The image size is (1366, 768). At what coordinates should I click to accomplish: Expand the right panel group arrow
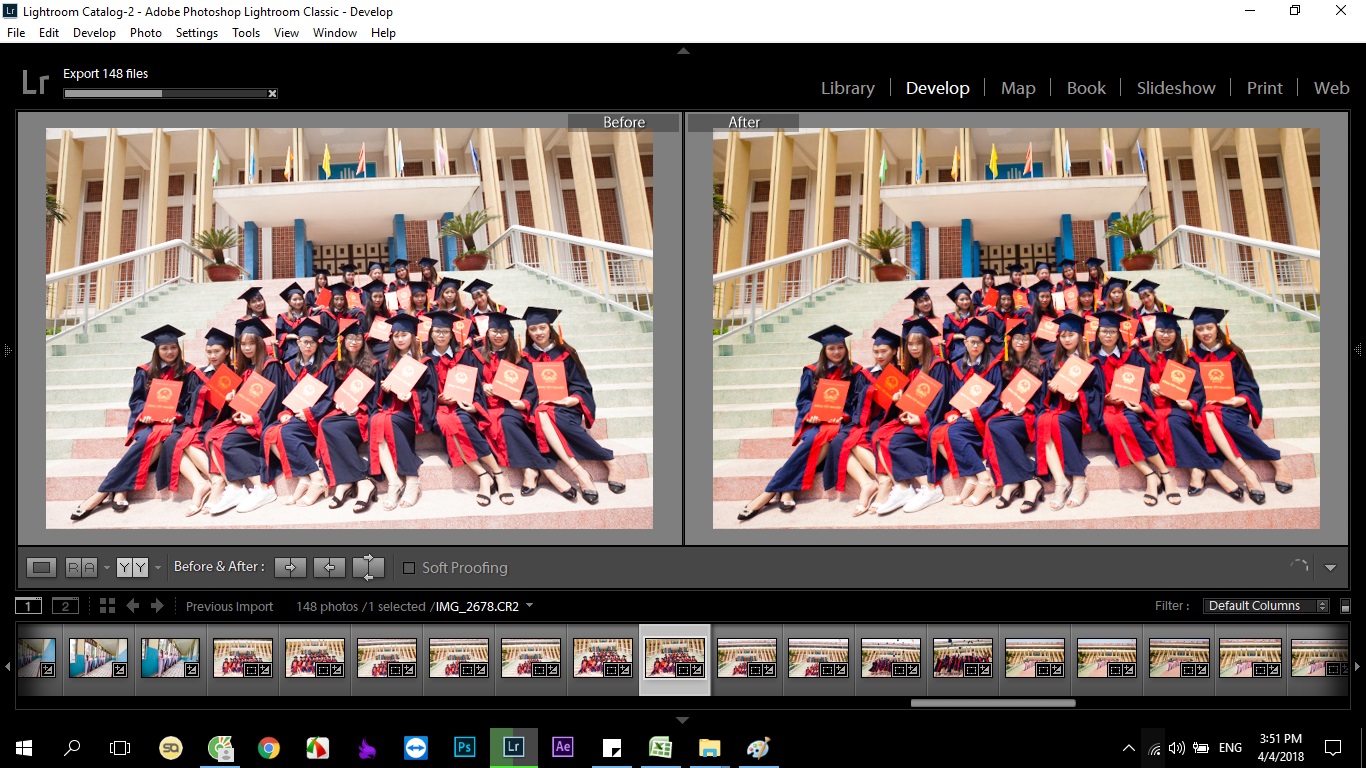(x=1359, y=350)
